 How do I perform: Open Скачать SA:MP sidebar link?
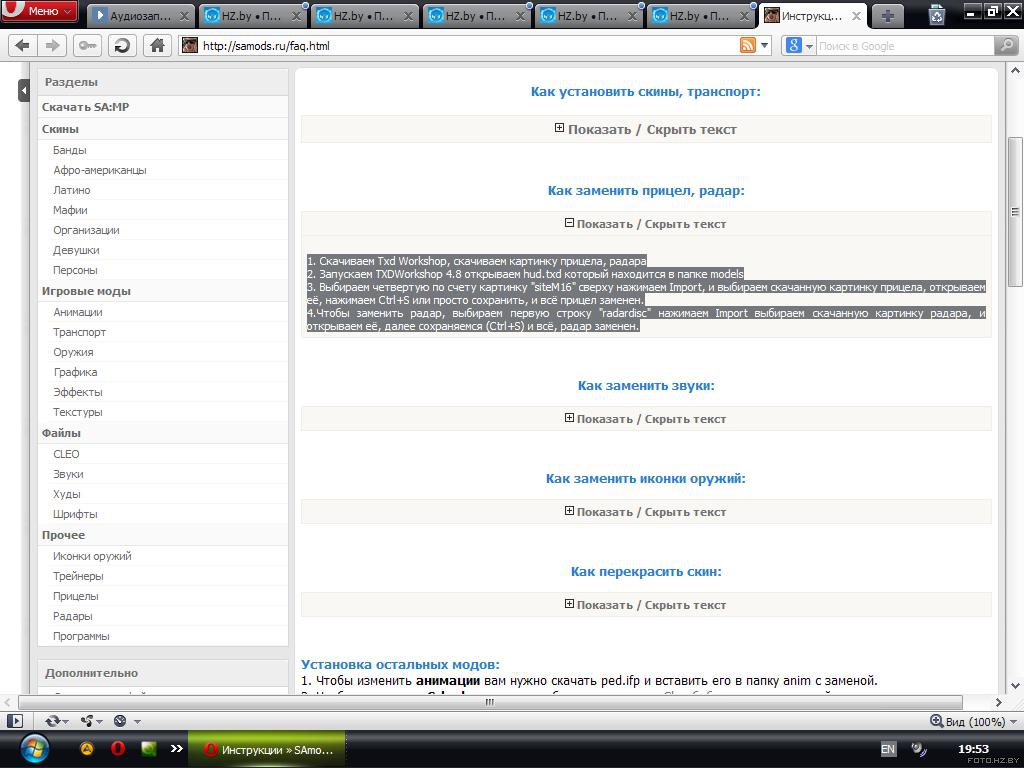(x=86, y=107)
